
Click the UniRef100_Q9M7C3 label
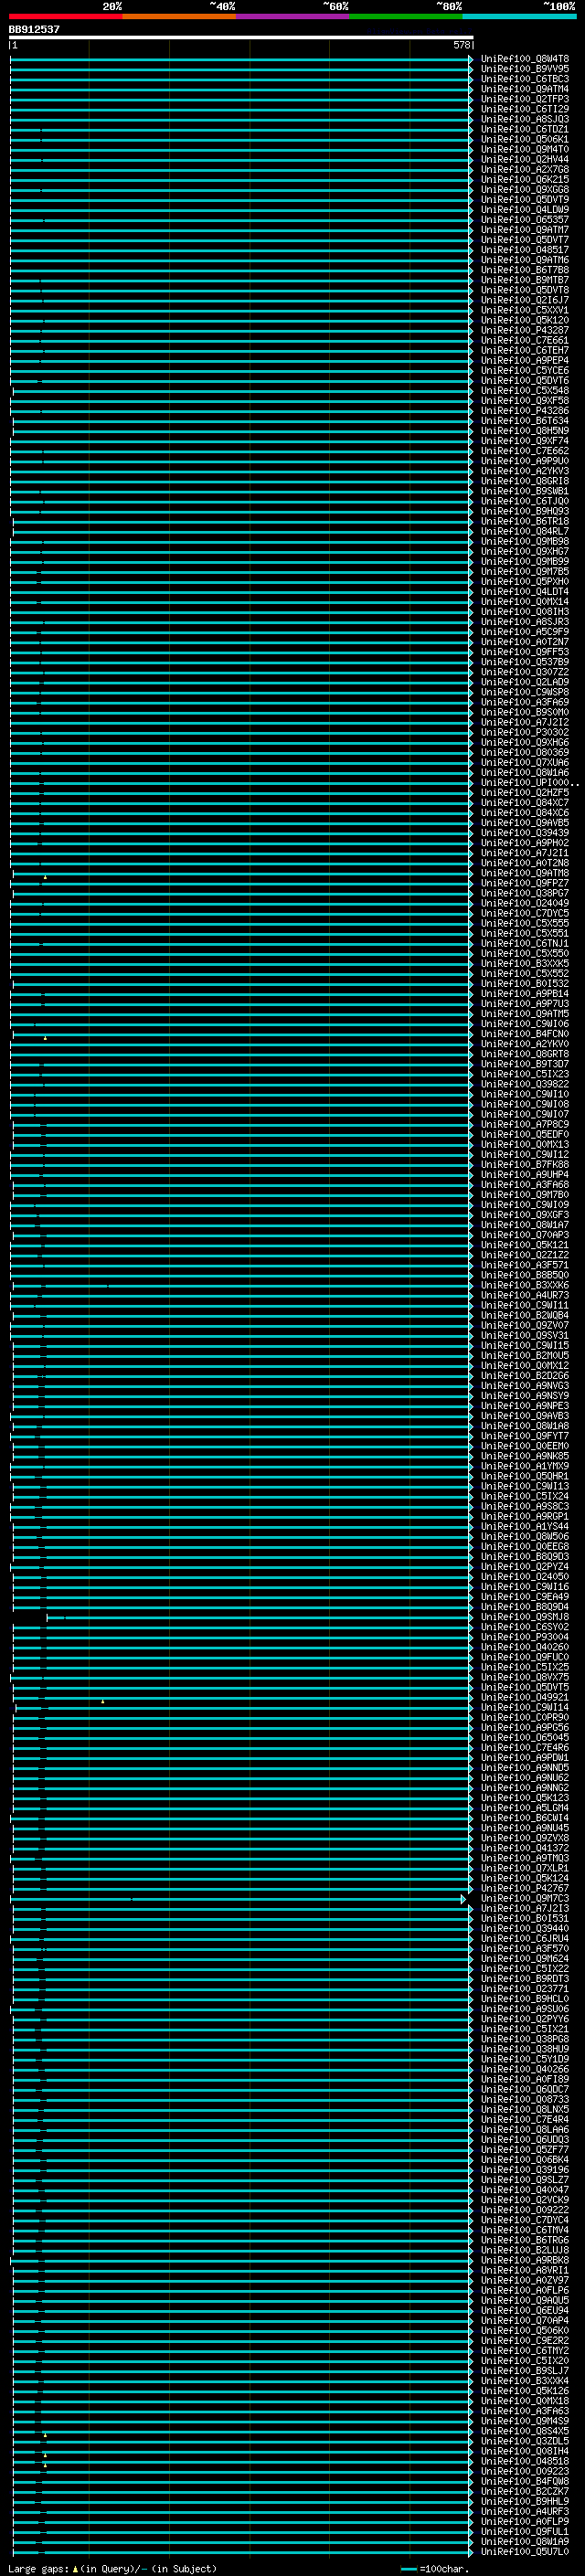(524, 1899)
